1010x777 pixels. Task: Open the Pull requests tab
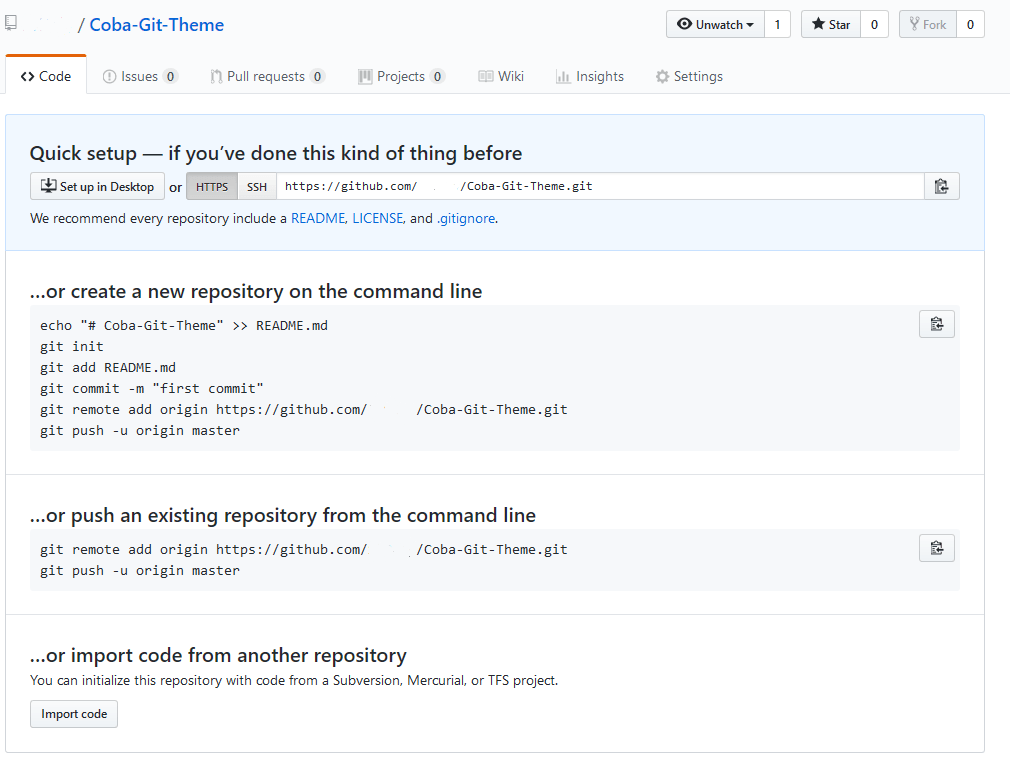coord(267,76)
